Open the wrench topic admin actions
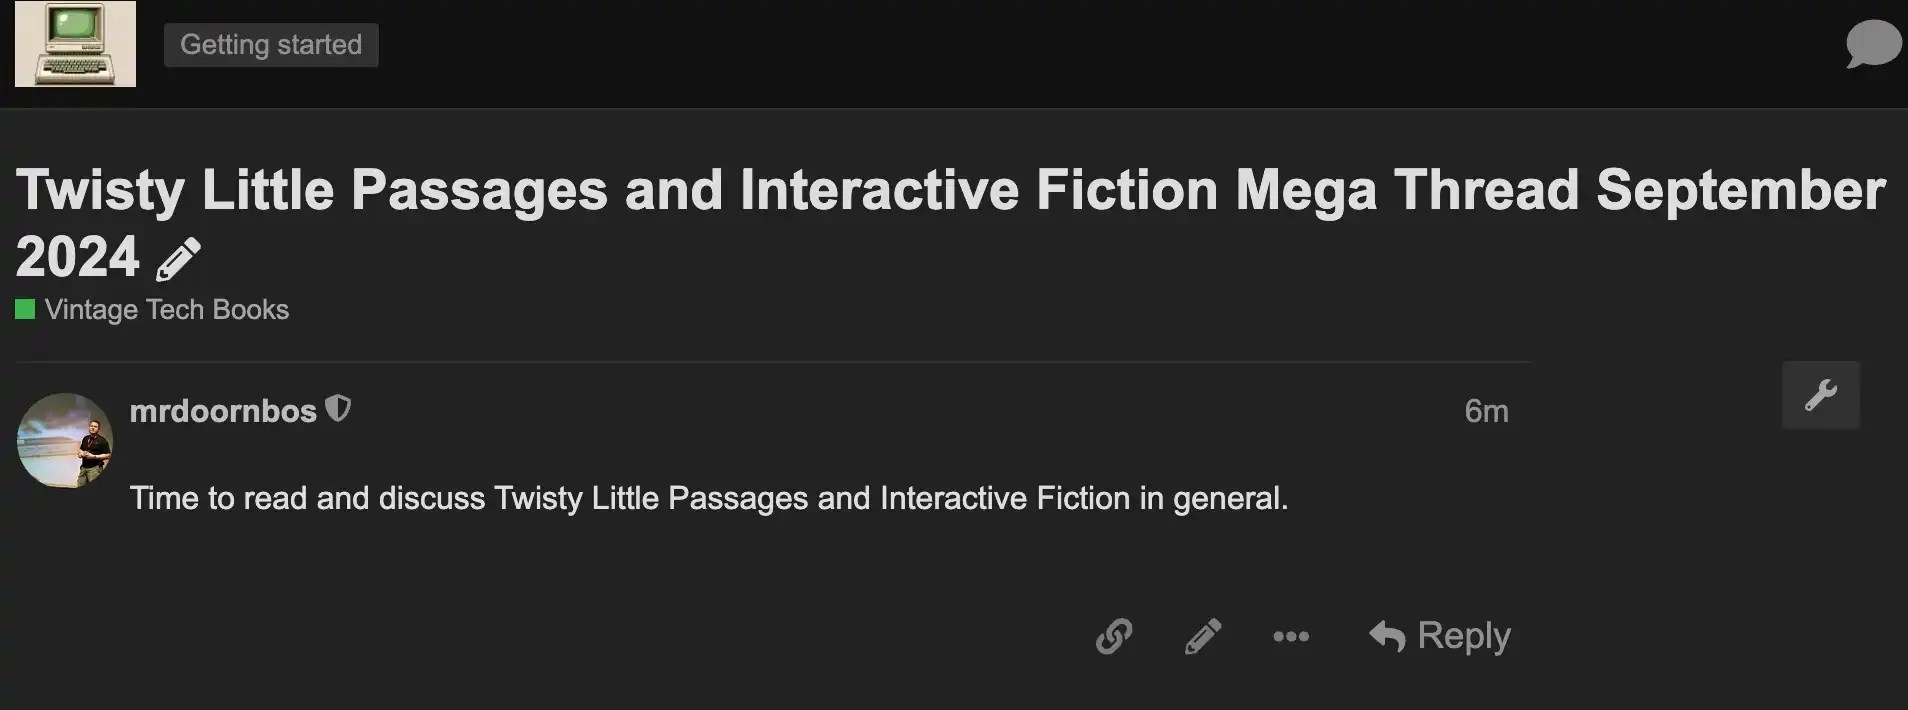 tap(1820, 395)
